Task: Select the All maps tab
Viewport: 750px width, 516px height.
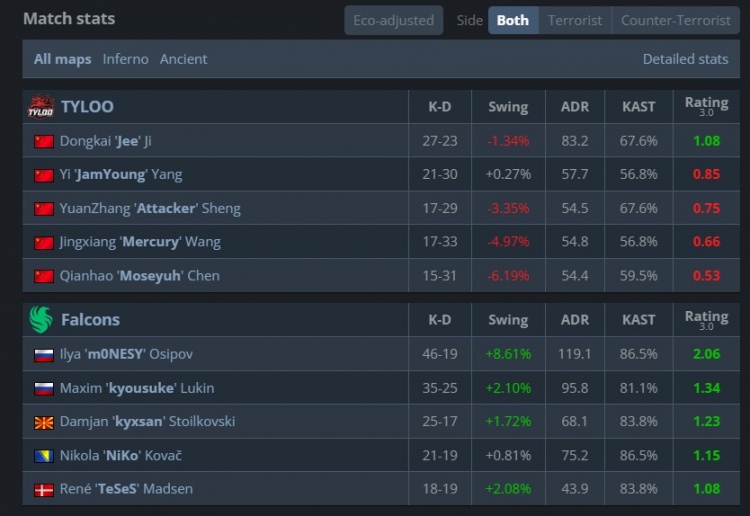Action: click(62, 59)
